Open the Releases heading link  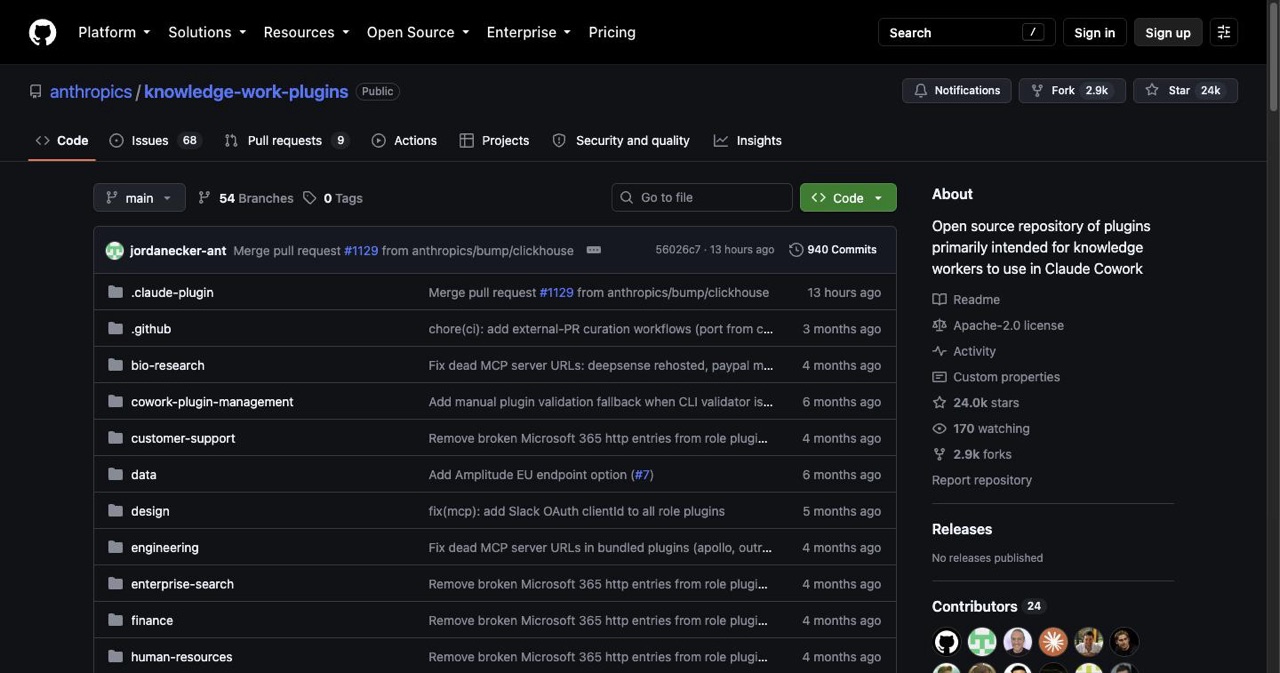coord(962,529)
